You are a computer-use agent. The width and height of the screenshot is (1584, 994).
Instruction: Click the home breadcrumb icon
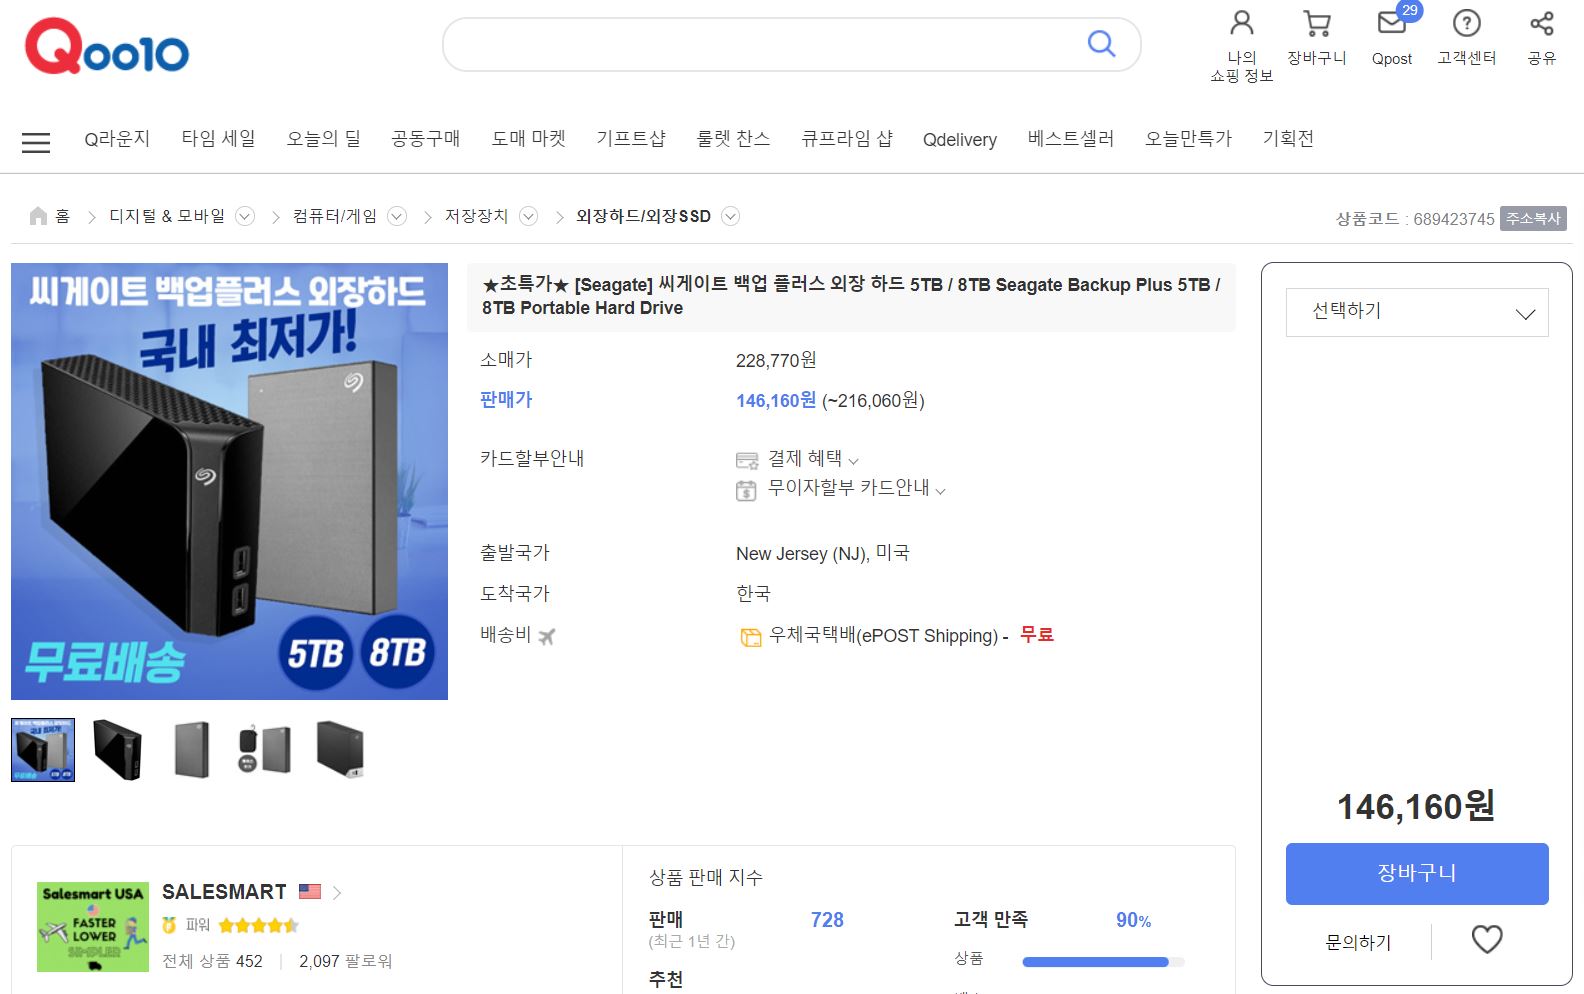pos(38,216)
